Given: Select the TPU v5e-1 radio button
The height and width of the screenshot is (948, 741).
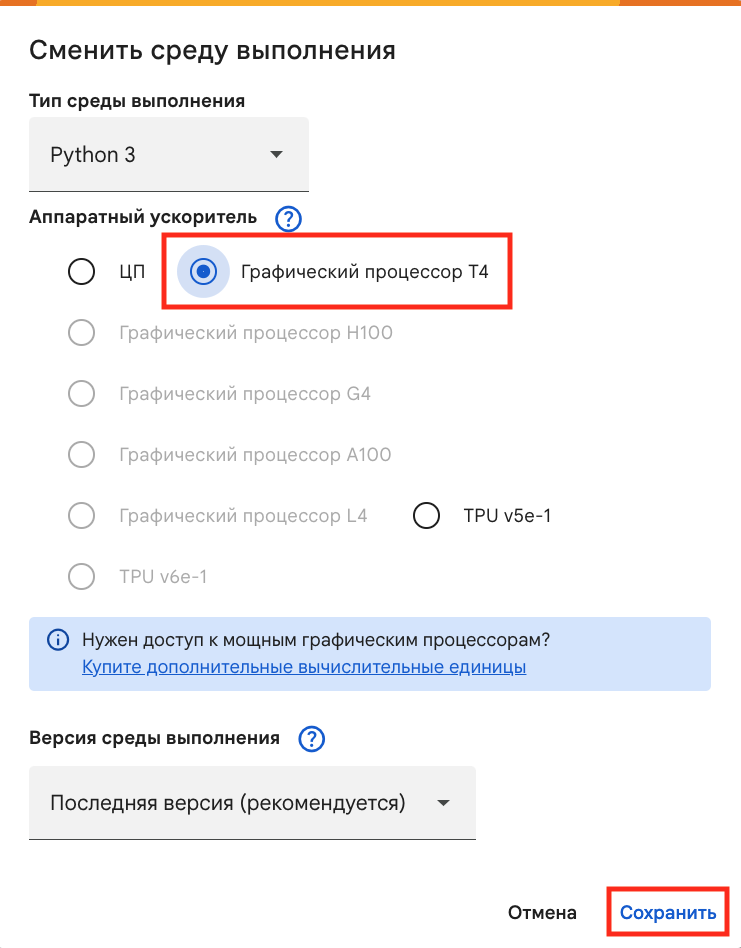Looking at the screenshot, I should tap(426, 515).
